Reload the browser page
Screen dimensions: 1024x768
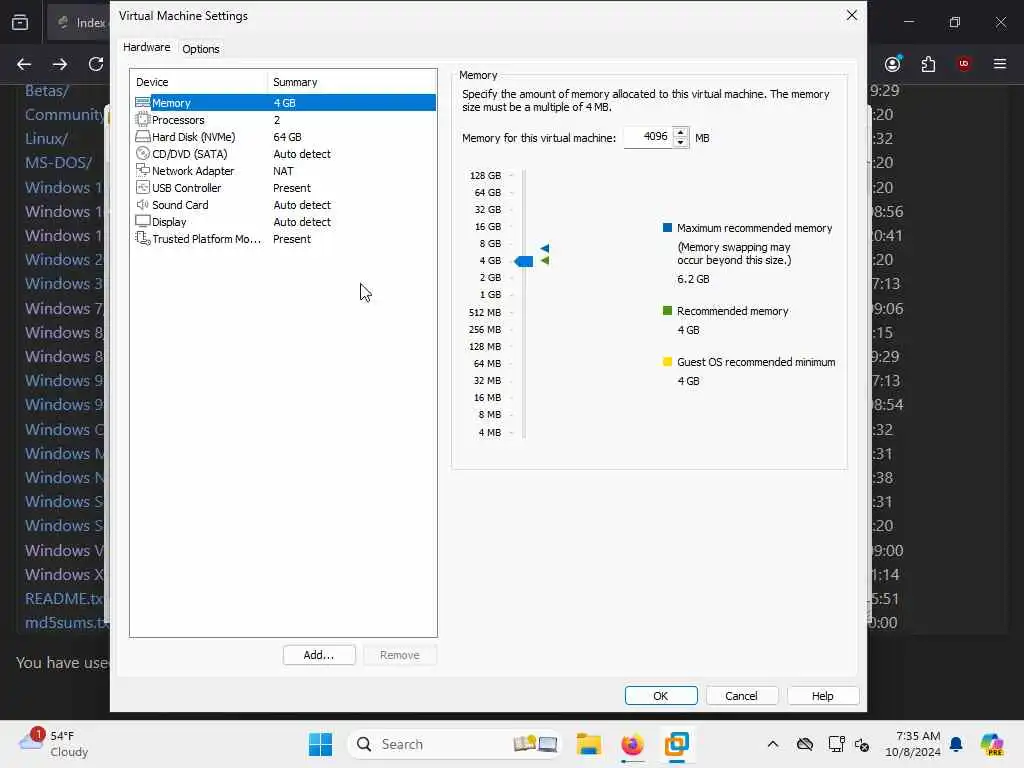96,64
